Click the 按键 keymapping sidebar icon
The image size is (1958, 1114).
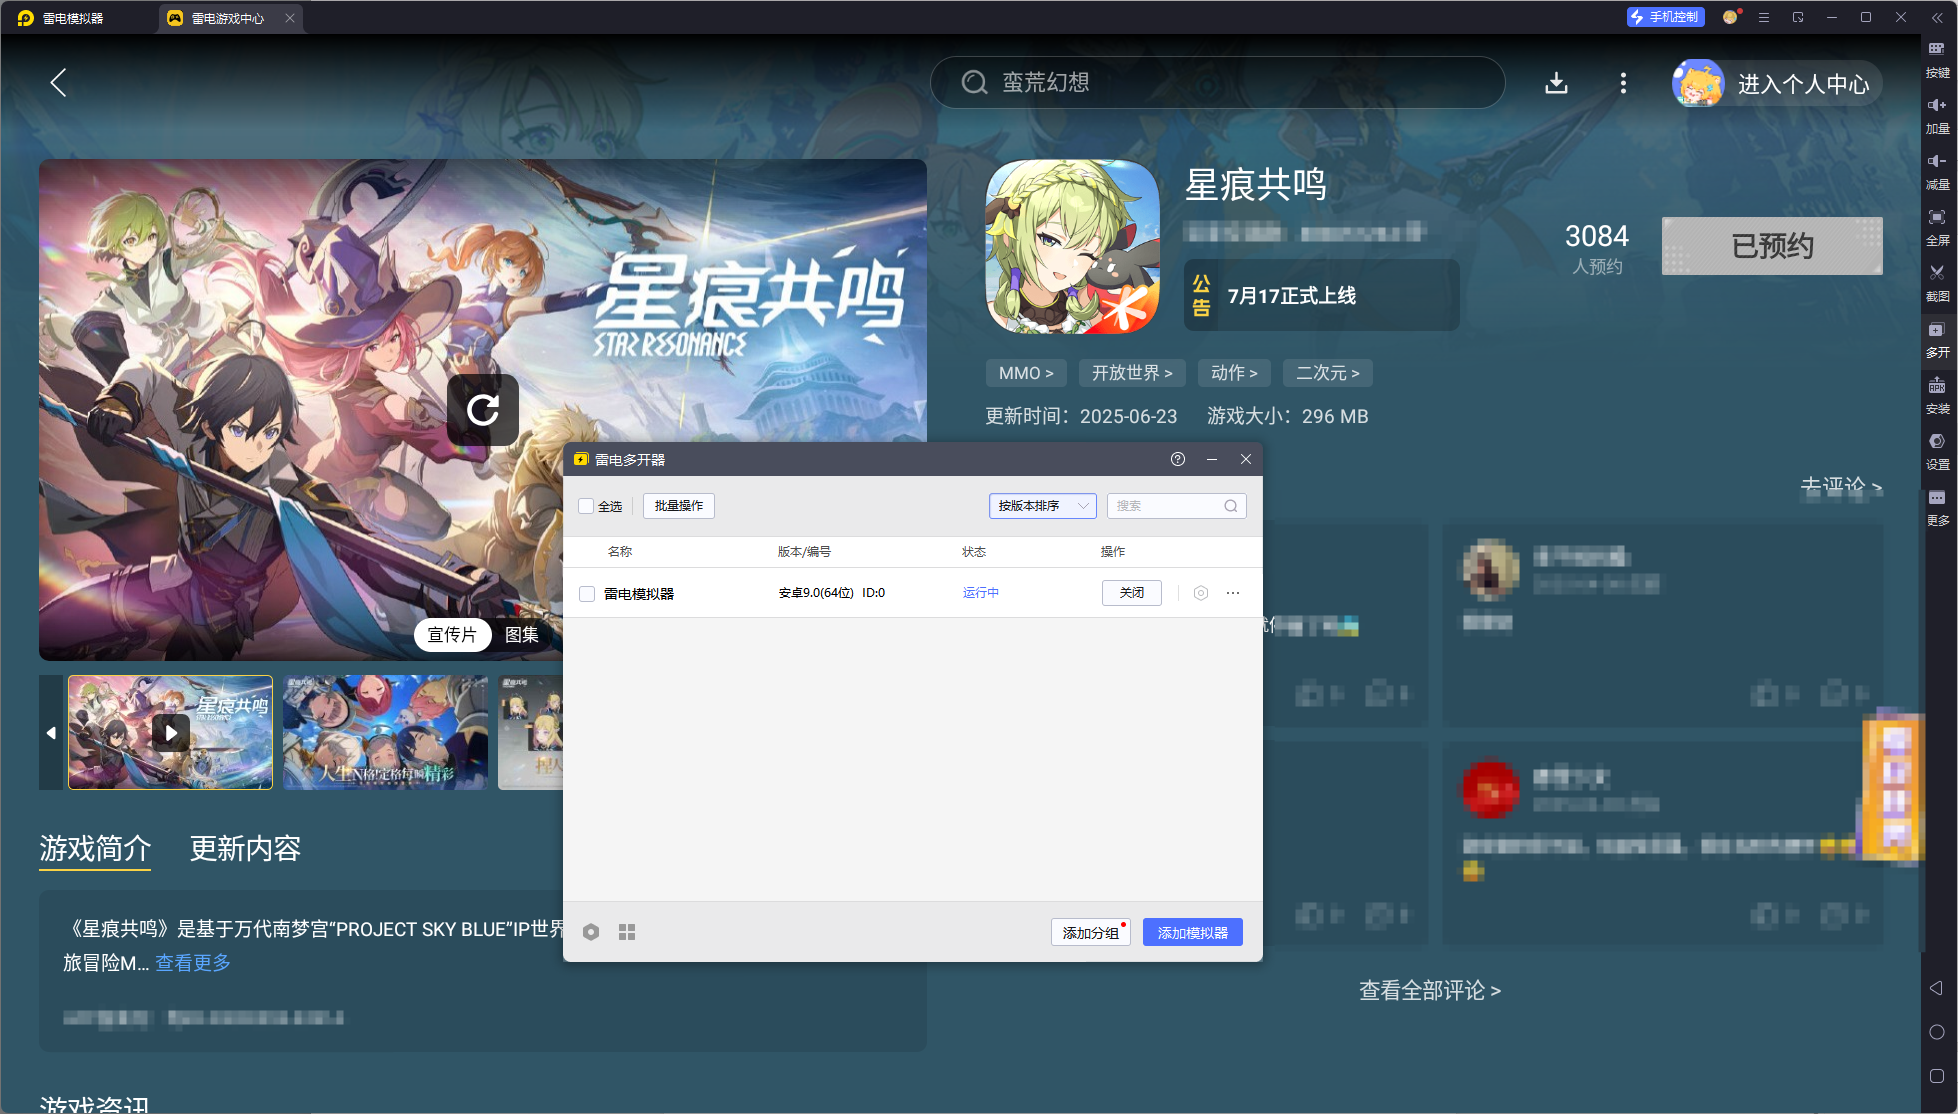coord(1937,60)
